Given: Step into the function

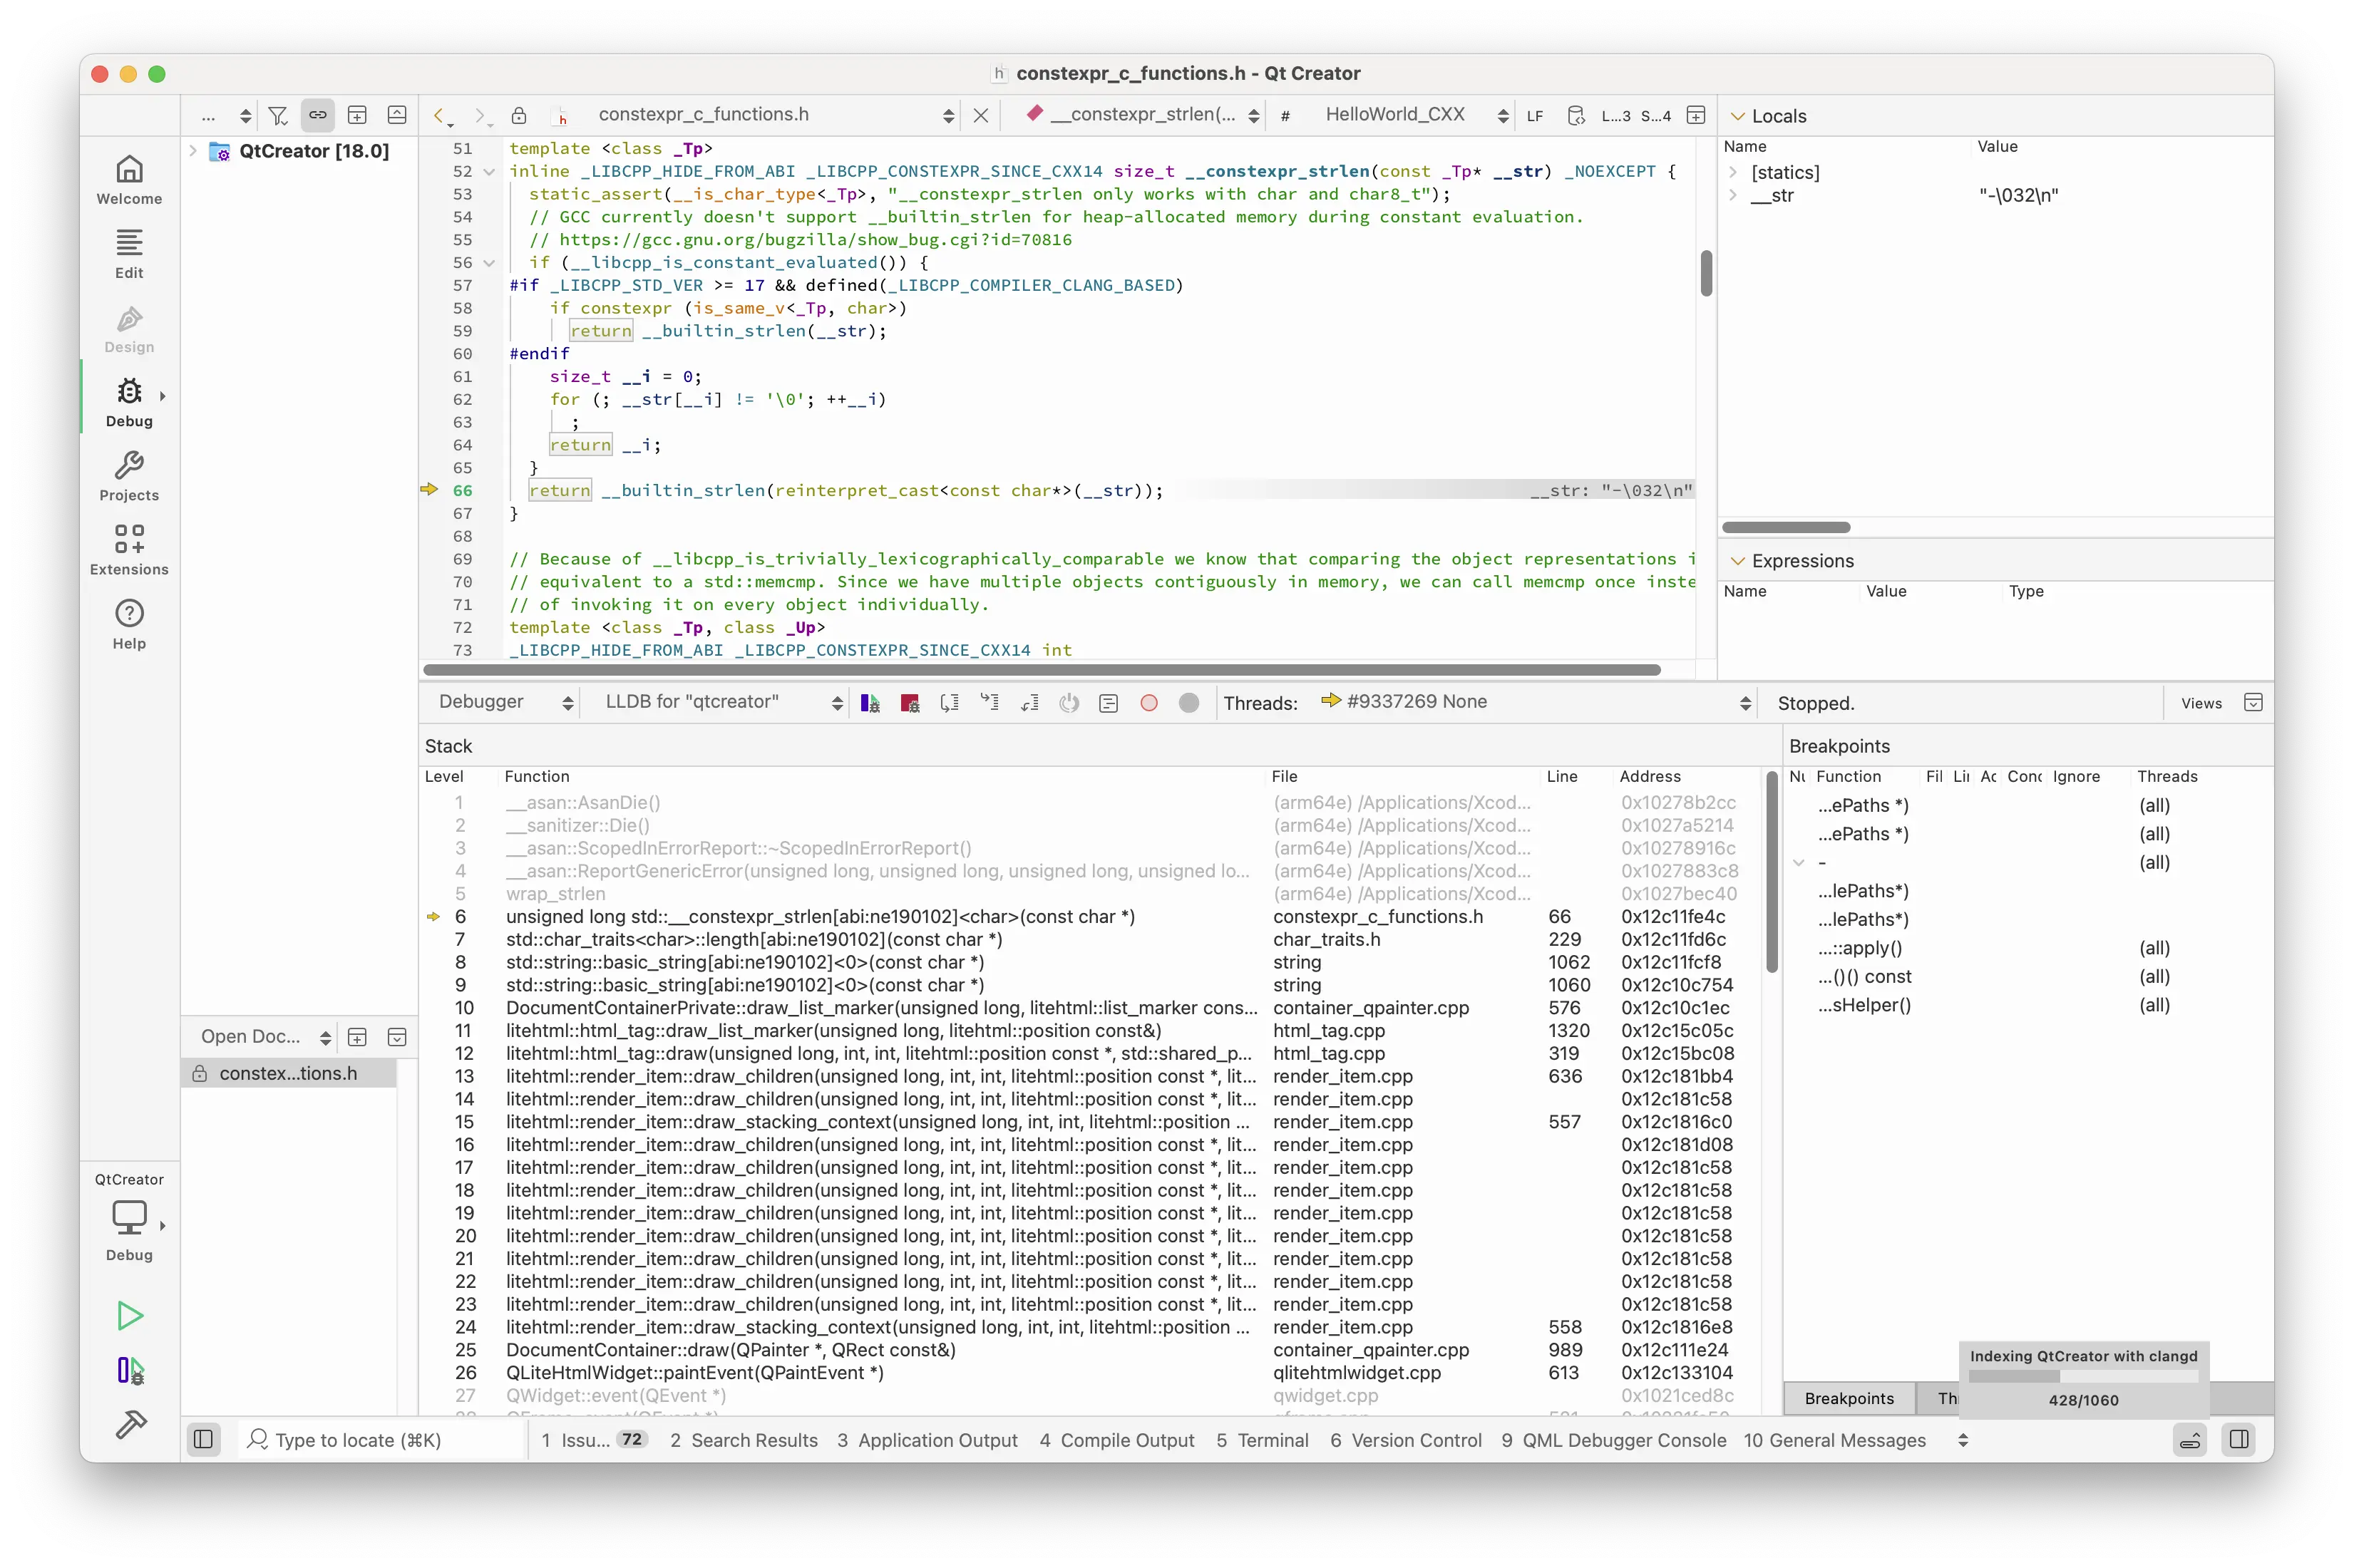Looking at the screenshot, I should (989, 703).
